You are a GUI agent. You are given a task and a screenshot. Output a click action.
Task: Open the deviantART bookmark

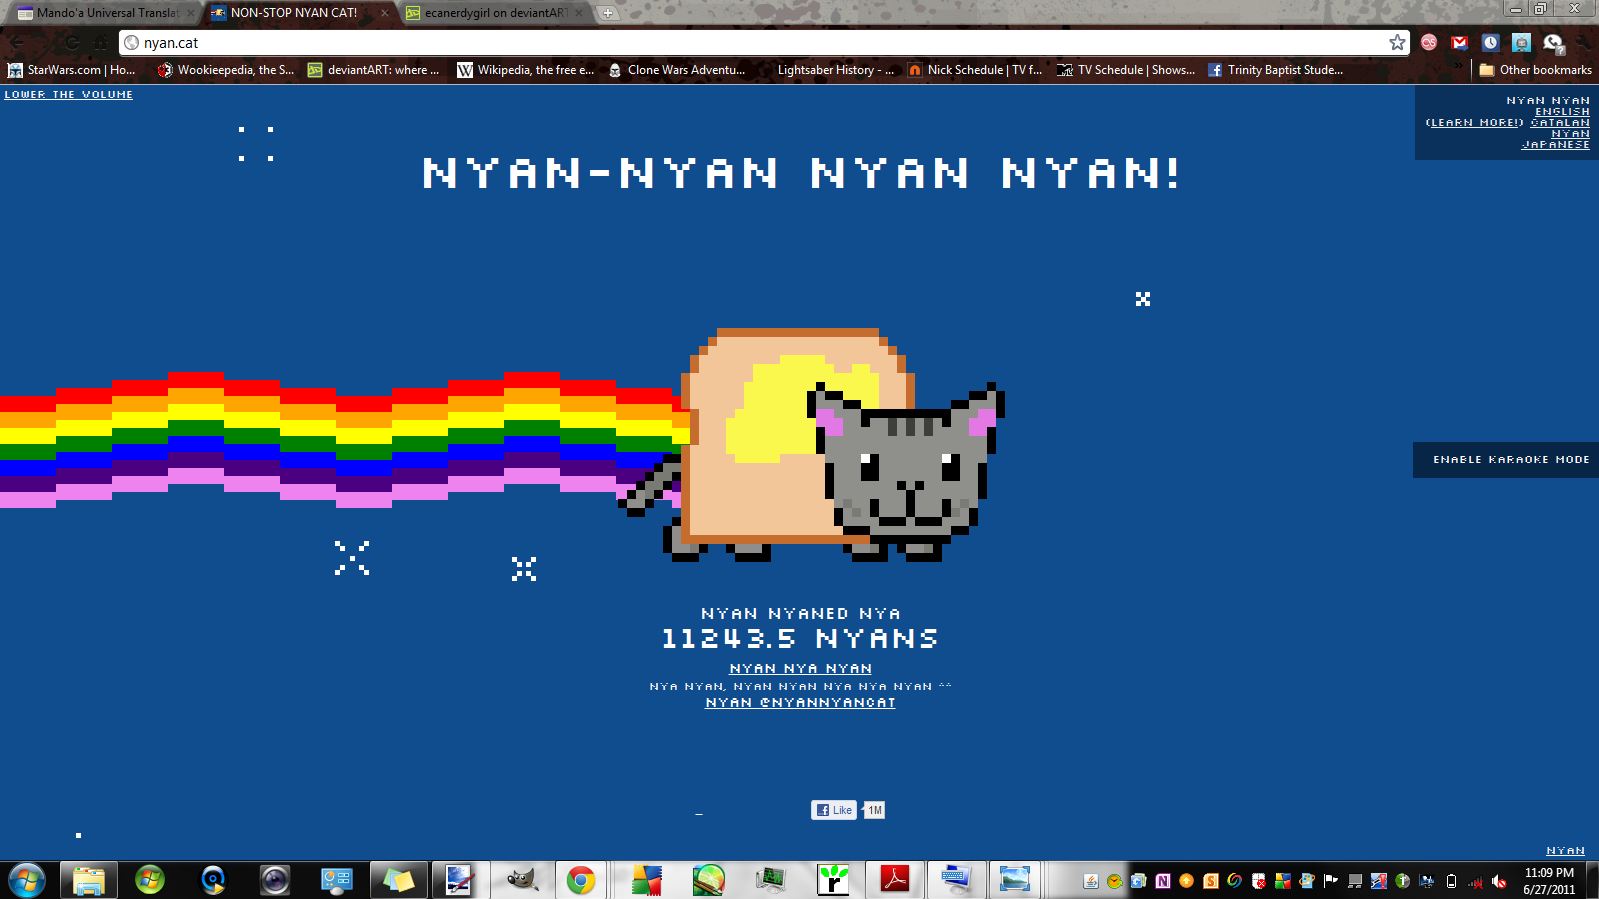coord(373,70)
